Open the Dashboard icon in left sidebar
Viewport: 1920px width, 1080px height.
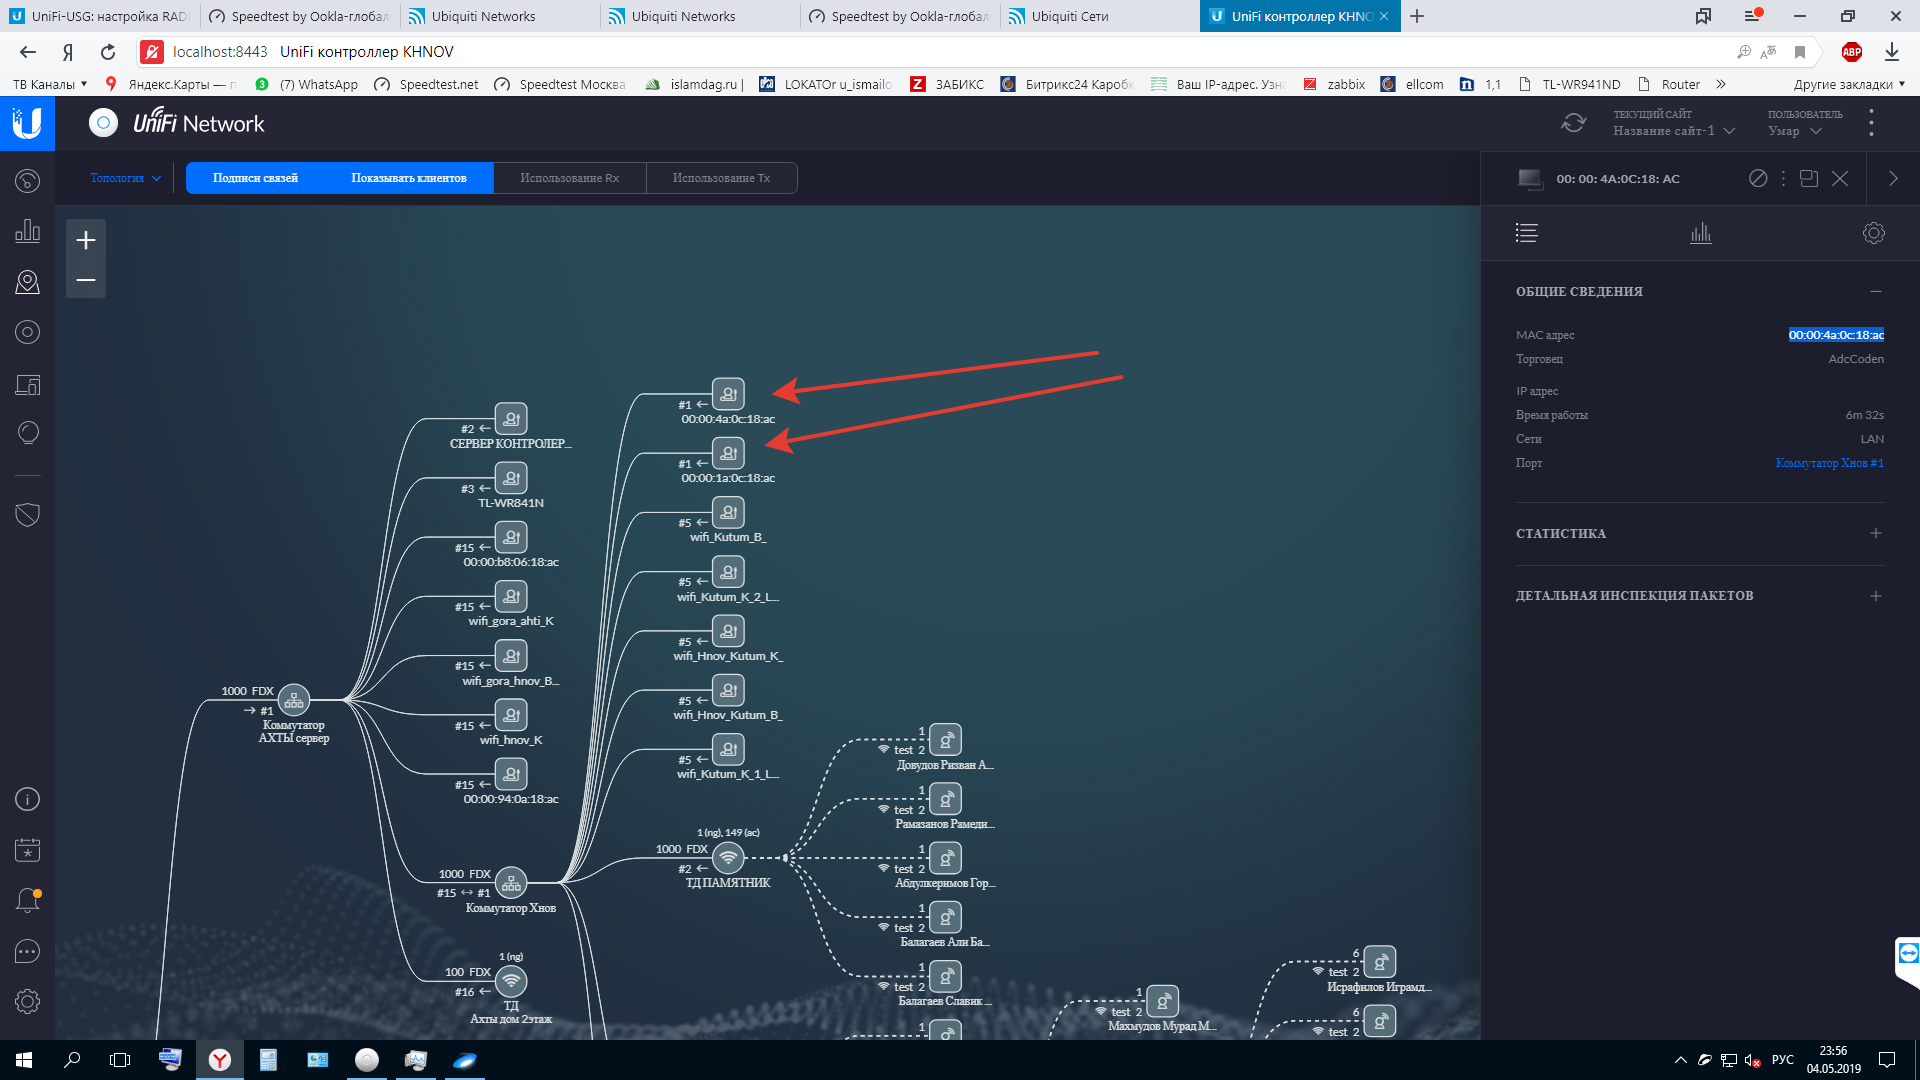pyautogui.click(x=27, y=181)
